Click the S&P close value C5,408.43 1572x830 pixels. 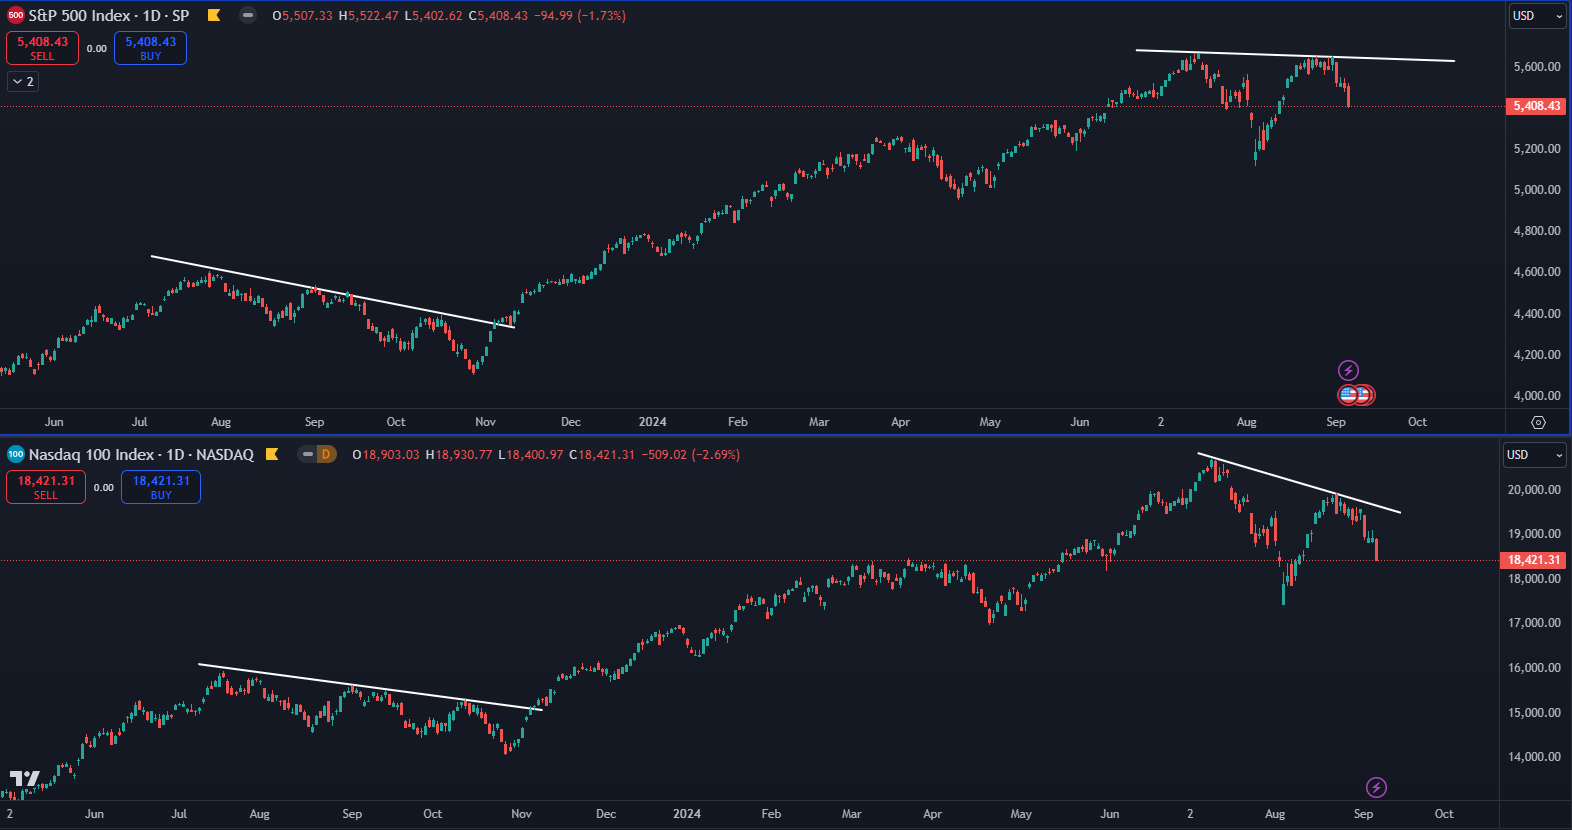click(x=498, y=15)
